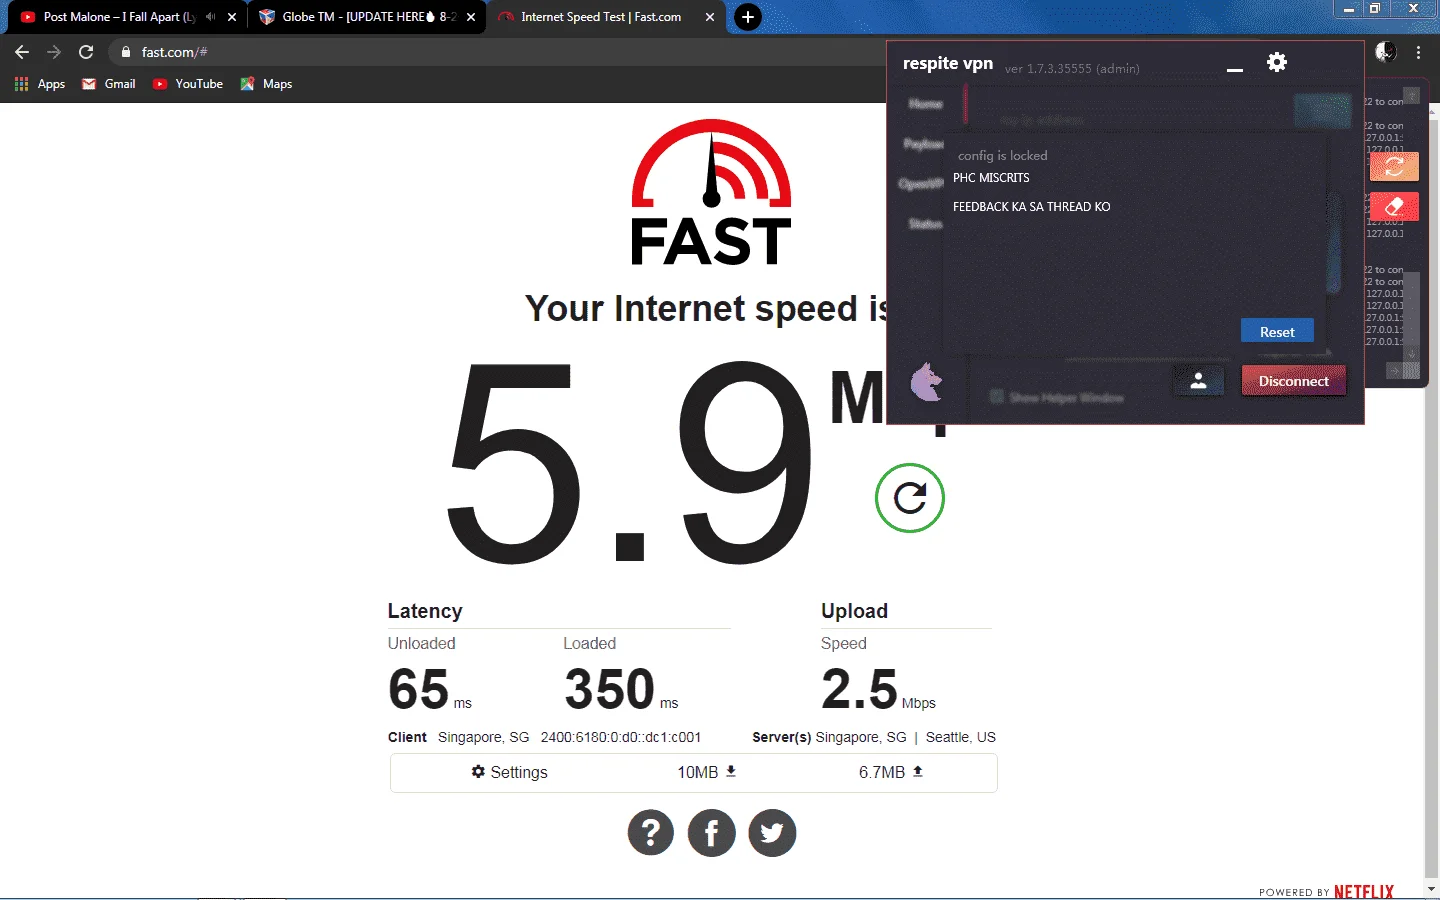The image size is (1440, 900).
Task: Close the Fast.com tab
Action: coord(710,17)
